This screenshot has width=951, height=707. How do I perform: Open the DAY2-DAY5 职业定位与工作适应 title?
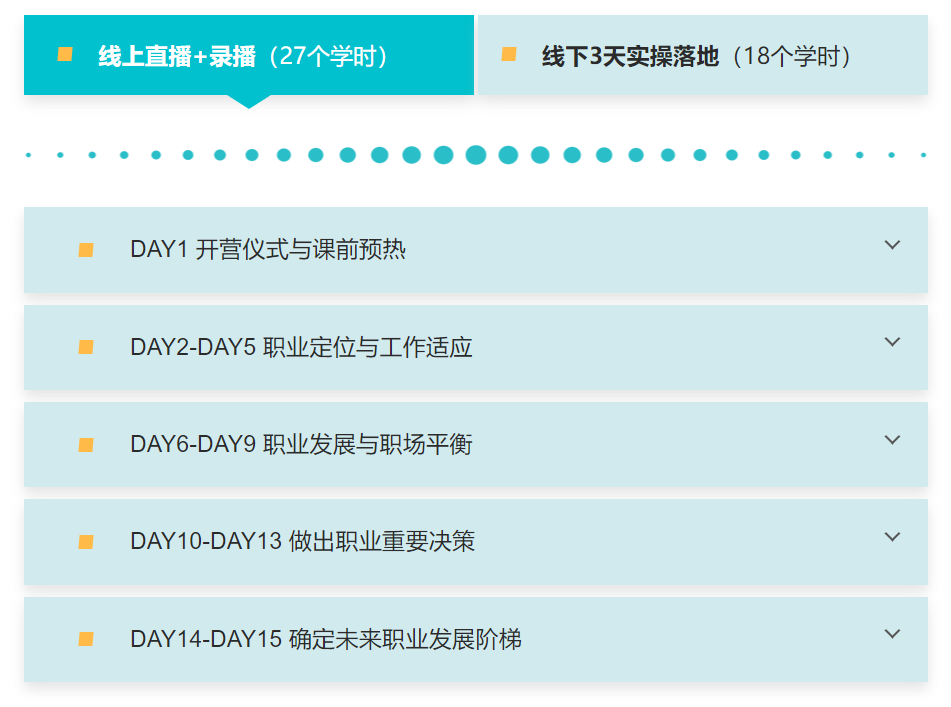pyautogui.click(x=301, y=347)
